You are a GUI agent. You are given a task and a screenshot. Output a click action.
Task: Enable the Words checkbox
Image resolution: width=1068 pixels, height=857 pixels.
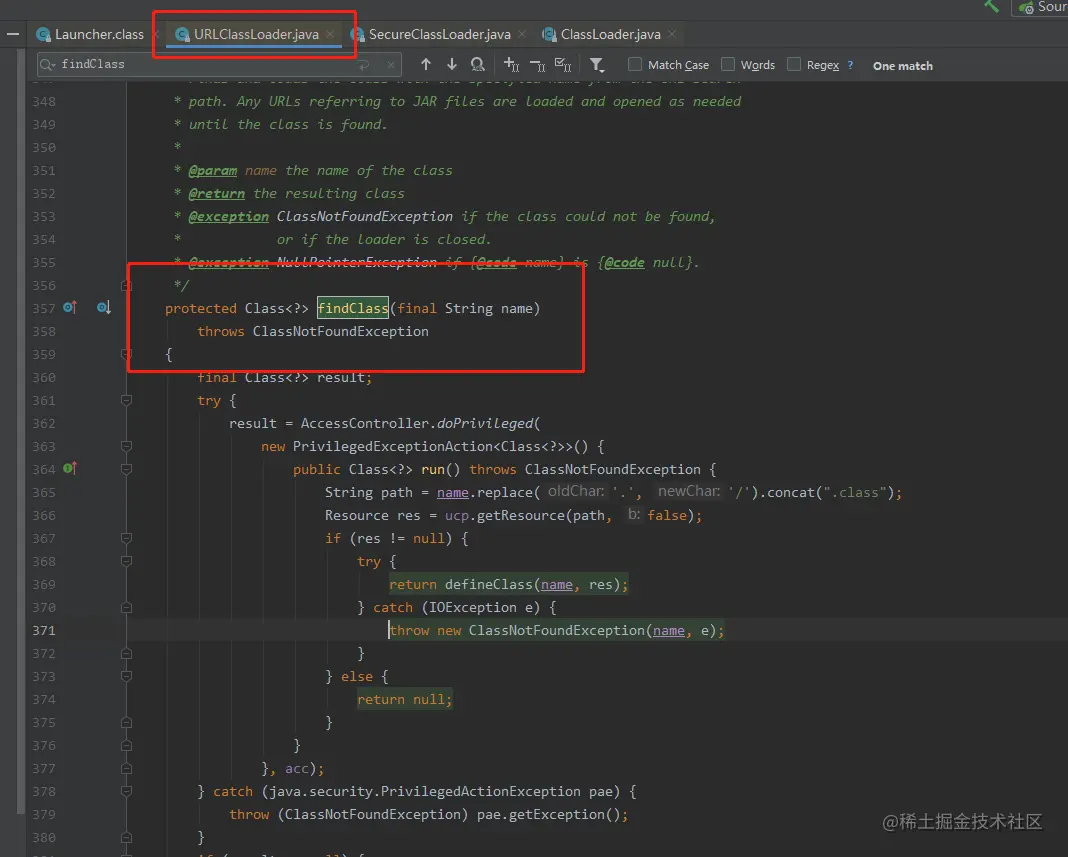(728, 64)
